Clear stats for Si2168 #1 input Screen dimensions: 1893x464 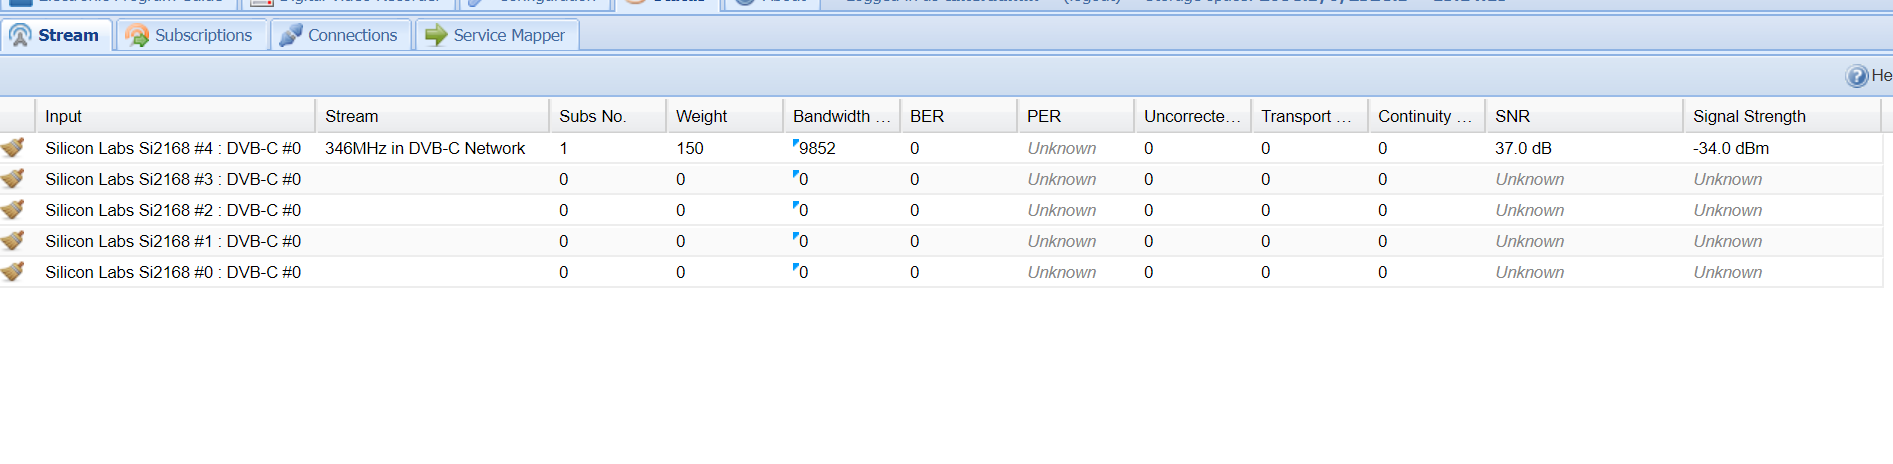tap(13, 241)
